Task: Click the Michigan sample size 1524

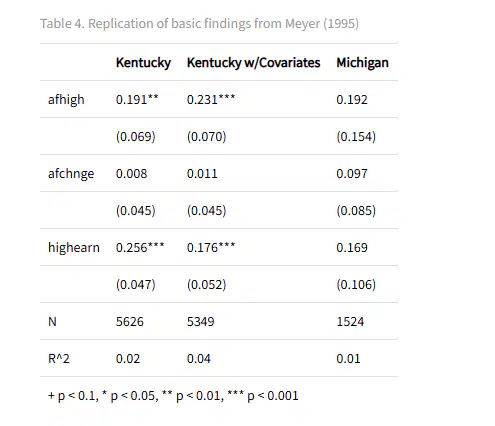Action: pos(350,322)
